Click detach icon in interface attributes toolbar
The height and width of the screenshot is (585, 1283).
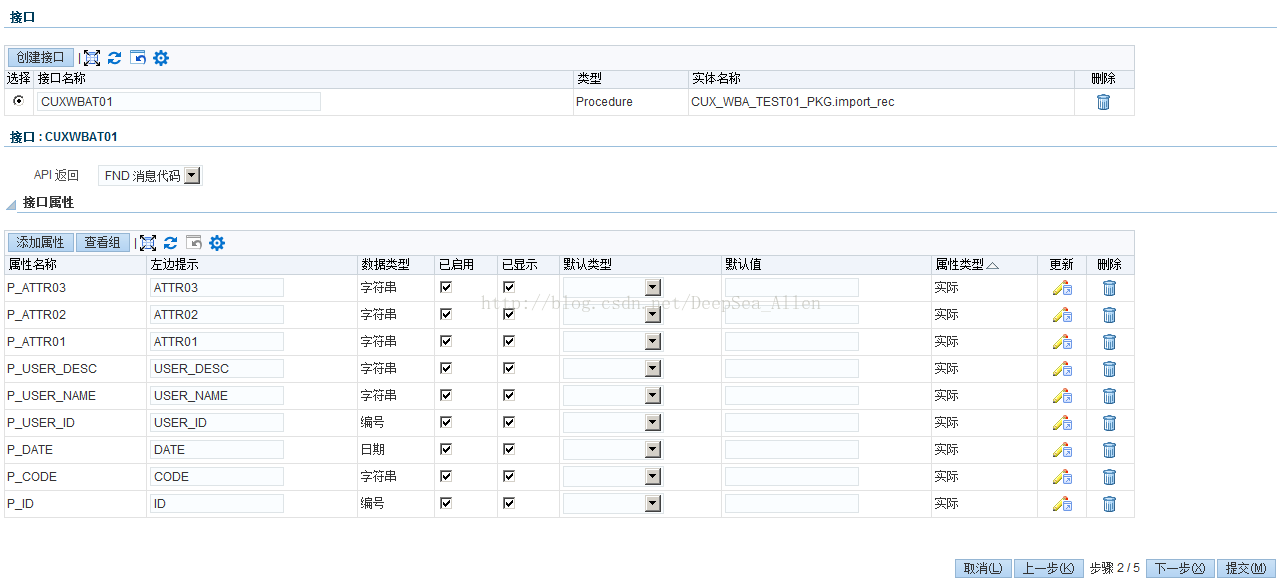click(148, 243)
